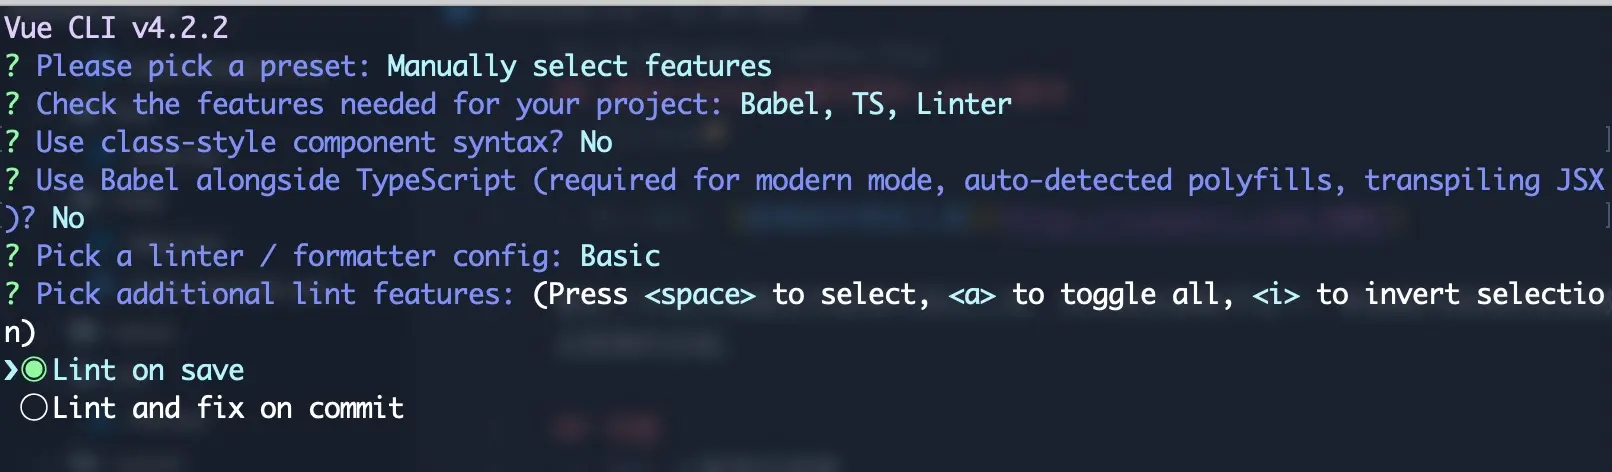Click the No answer after the closing parenthesis

click(x=68, y=218)
